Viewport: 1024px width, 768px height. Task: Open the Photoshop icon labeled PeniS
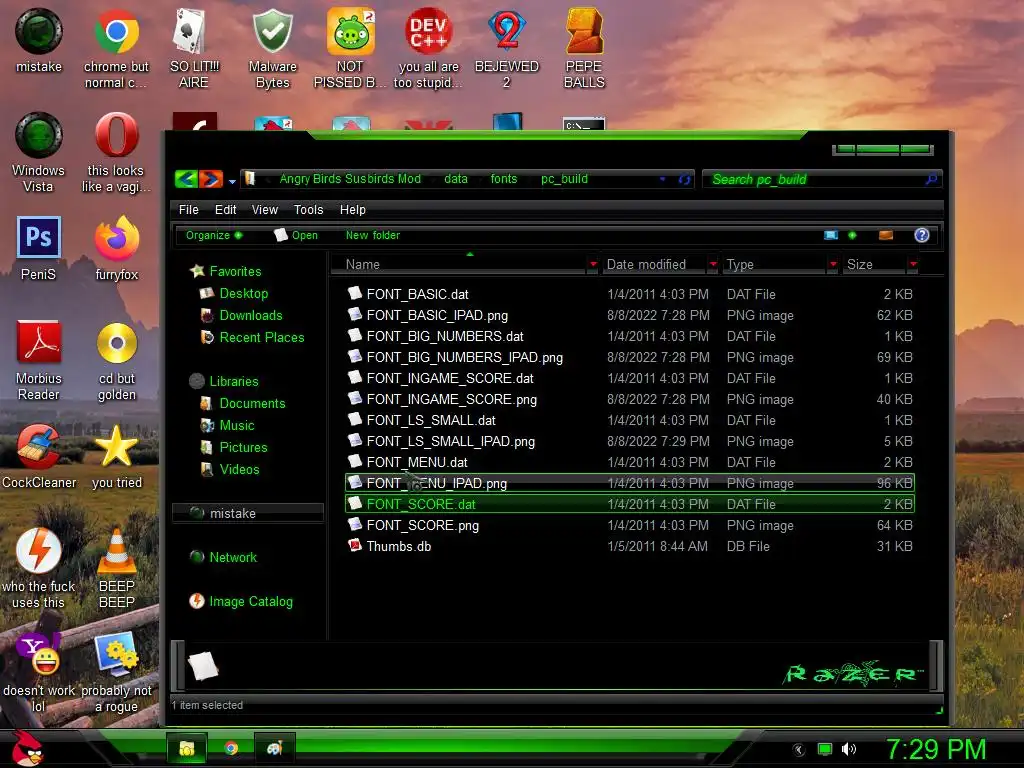coord(39,248)
